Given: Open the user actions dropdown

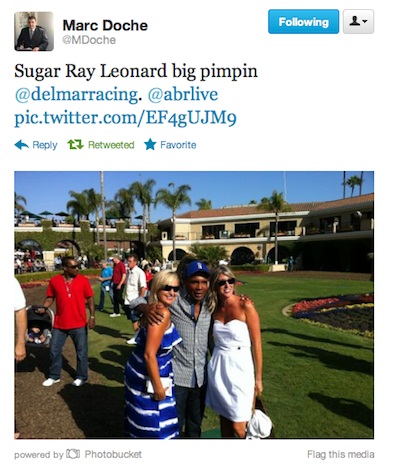Looking at the screenshot, I should click(358, 22).
